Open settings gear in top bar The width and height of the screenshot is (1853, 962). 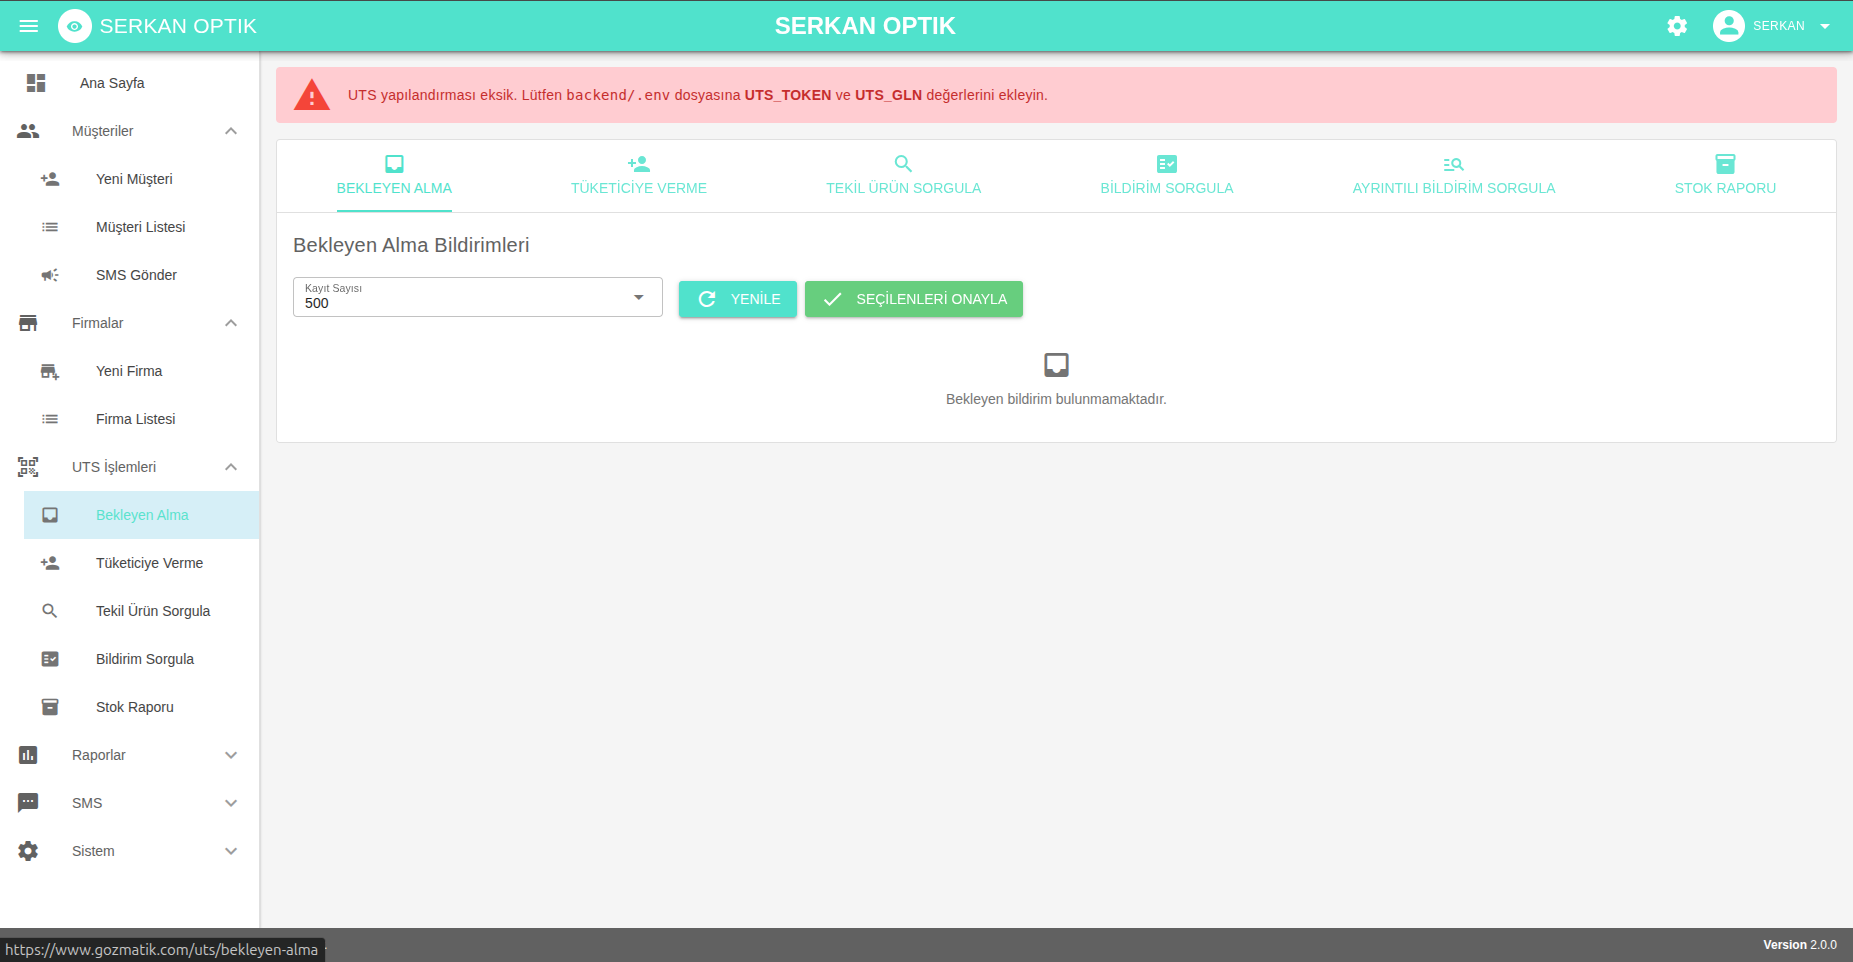click(1677, 26)
